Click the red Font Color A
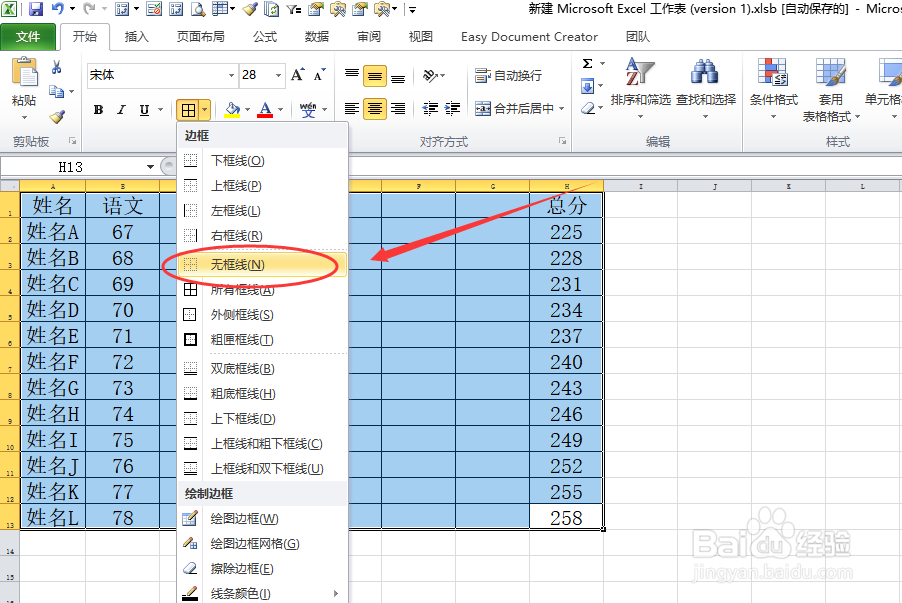 pyautogui.click(x=265, y=109)
